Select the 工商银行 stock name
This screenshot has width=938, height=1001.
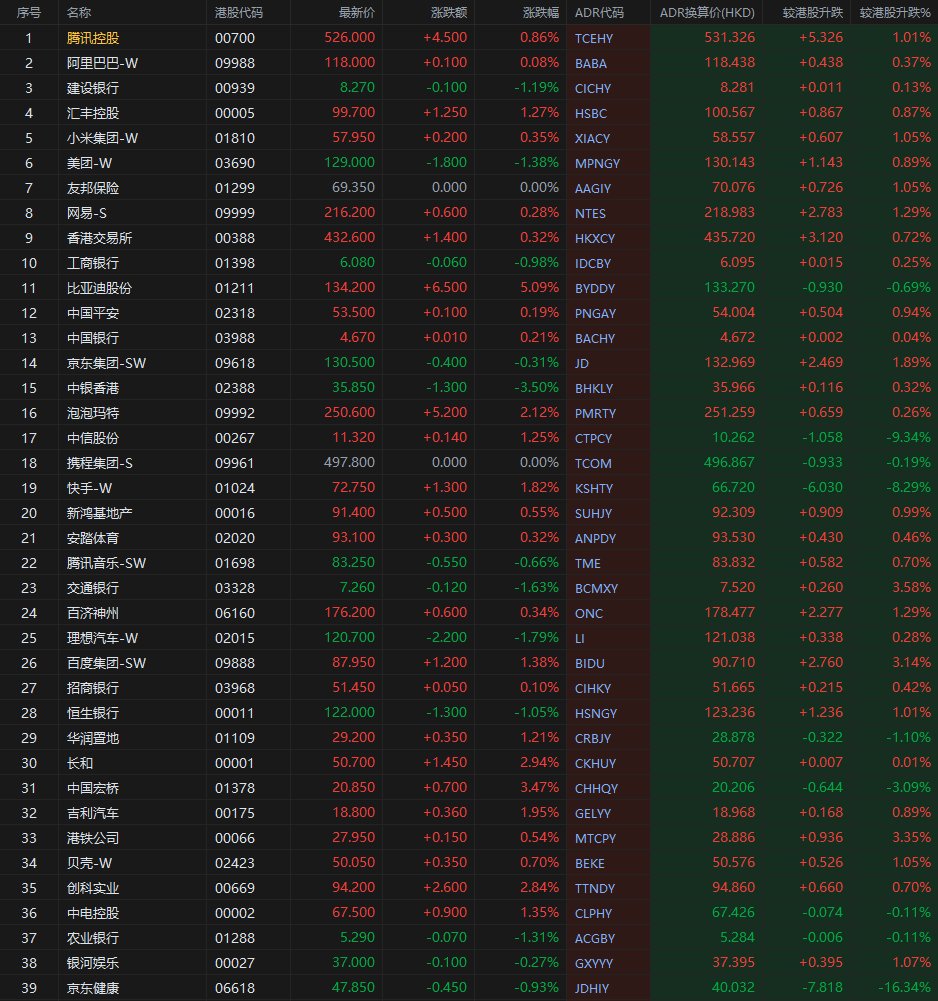click(93, 263)
